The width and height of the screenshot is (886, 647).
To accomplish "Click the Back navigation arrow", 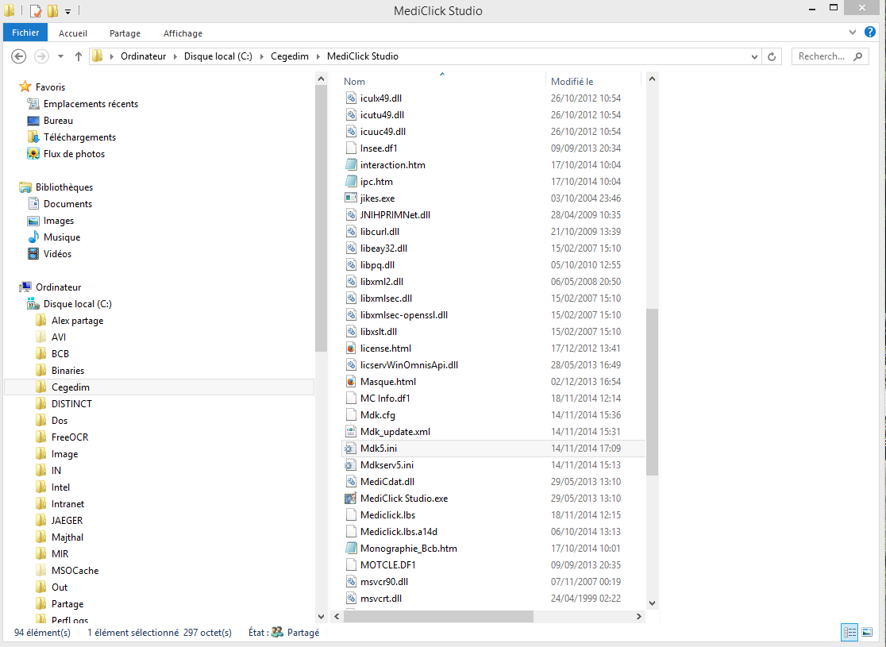I will (18, 57).
